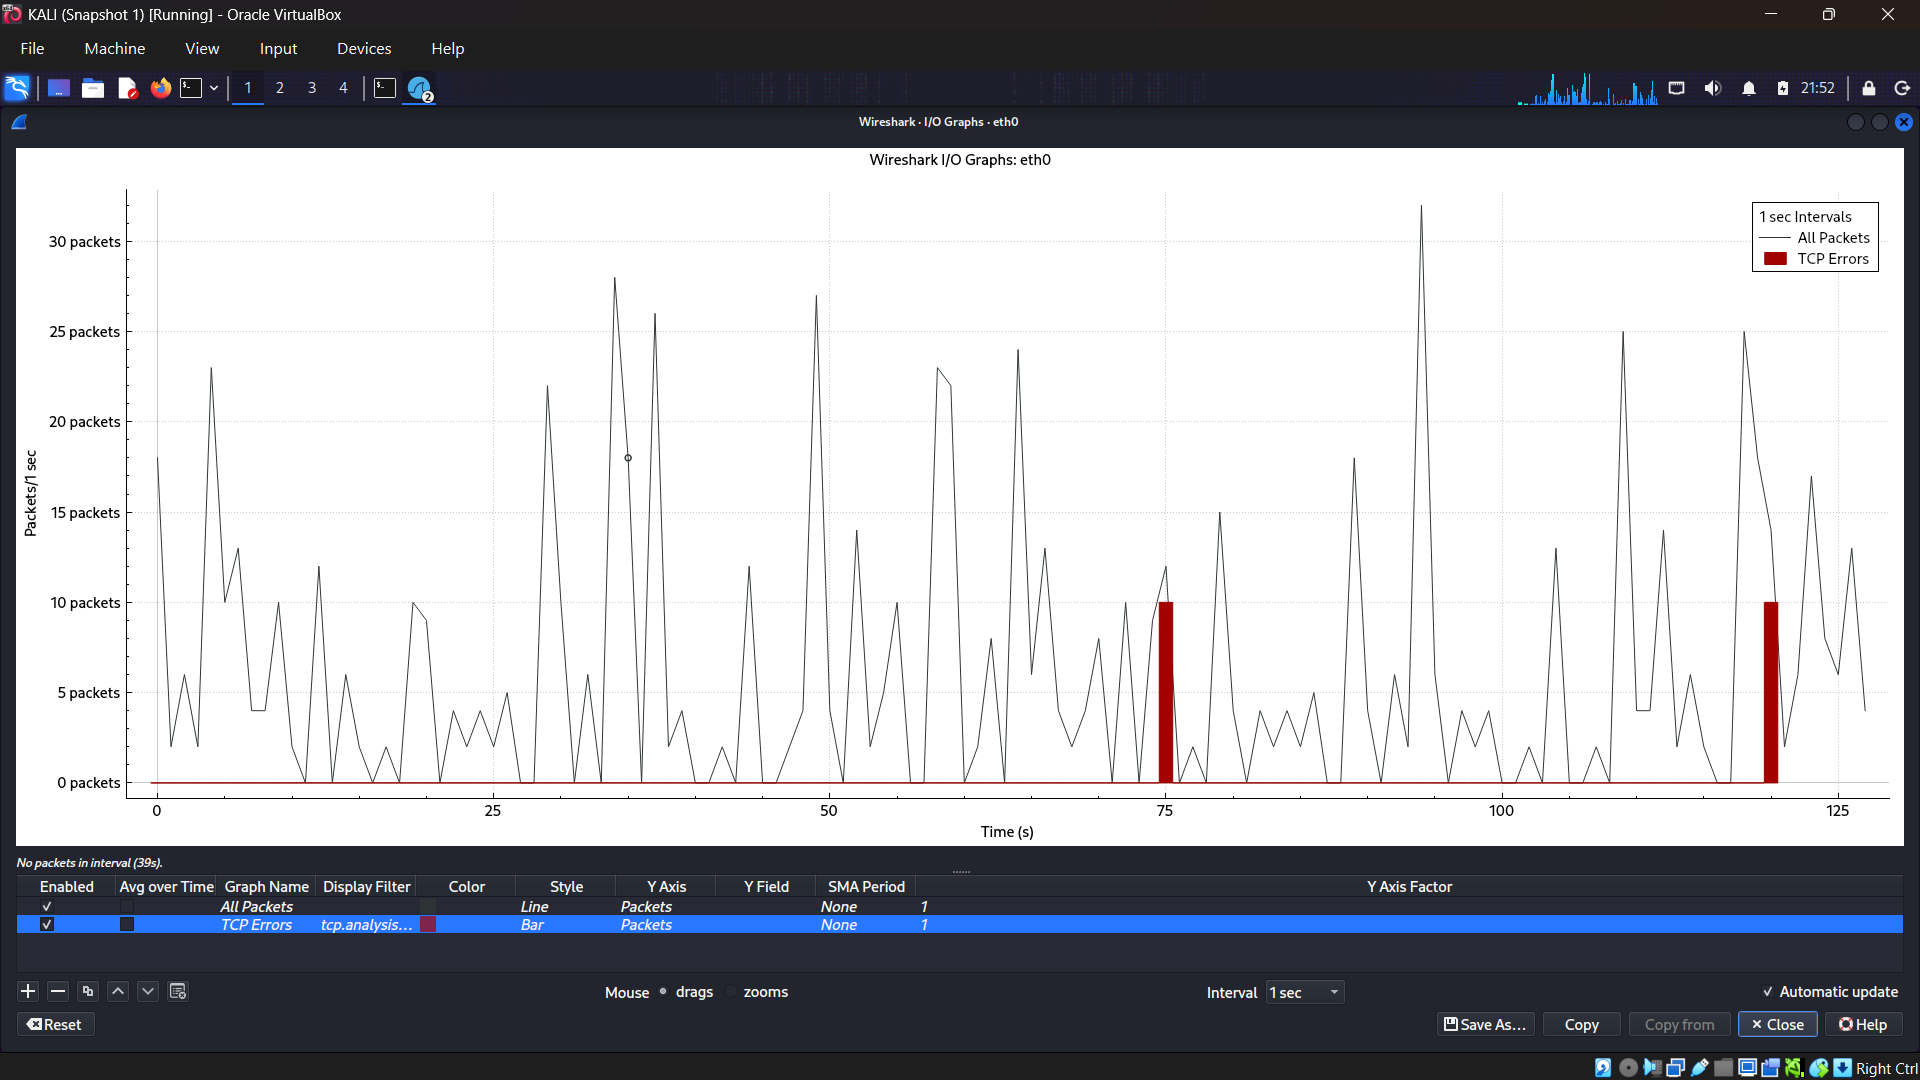Close the I/O Graphs window with the blue X

(x=1904, y=122)
